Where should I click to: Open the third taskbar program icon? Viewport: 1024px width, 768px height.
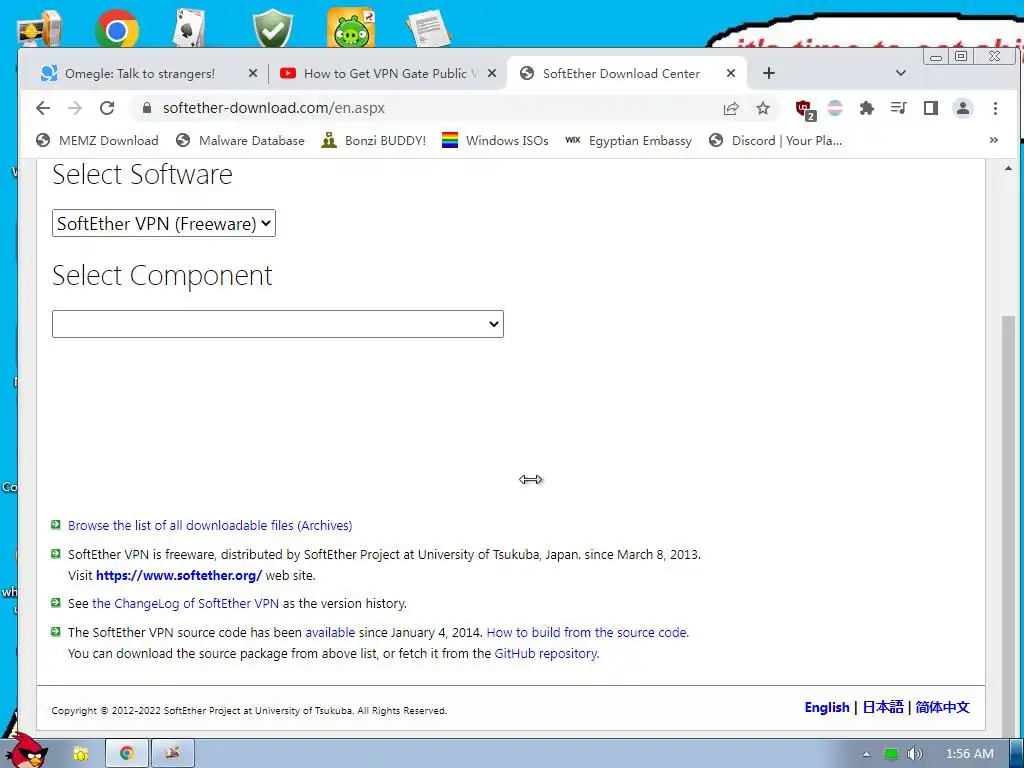click(172, 754)
